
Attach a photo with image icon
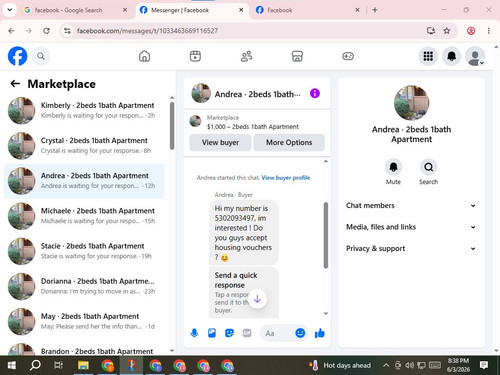pos(212,333)
